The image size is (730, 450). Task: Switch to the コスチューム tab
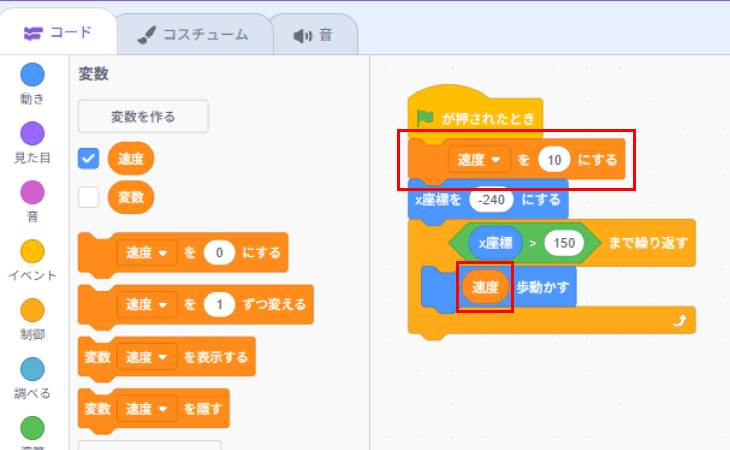click(x=194, y=35)
